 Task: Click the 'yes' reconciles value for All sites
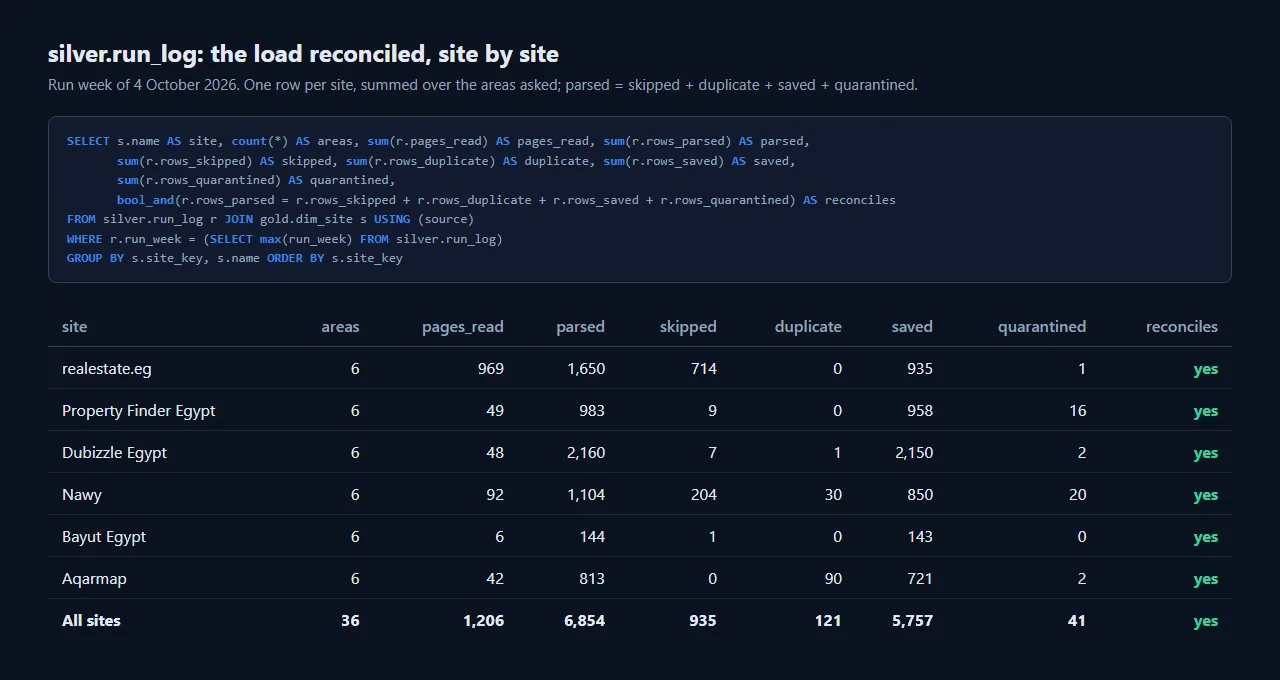[x=1206, y=621]
